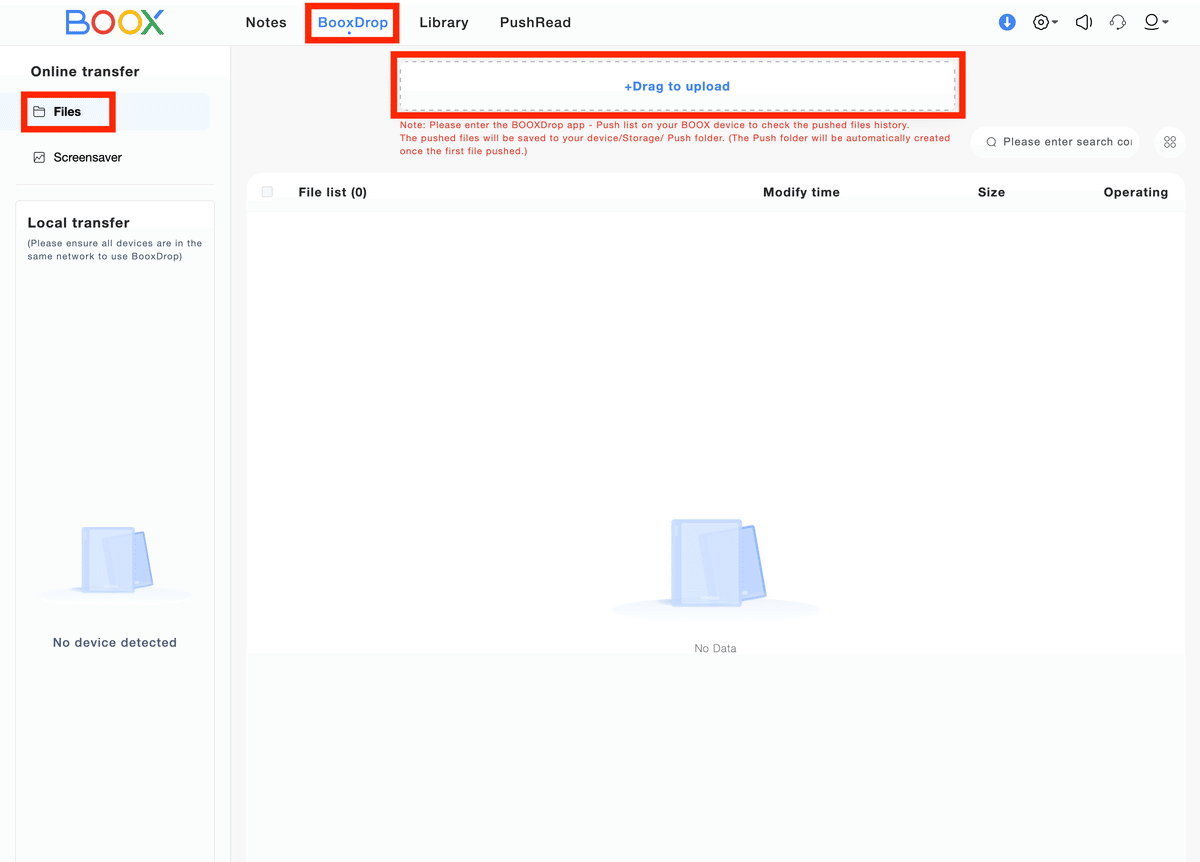Tick the select-all File list checkbox
1200x862 pixels.
click(267, 192)
